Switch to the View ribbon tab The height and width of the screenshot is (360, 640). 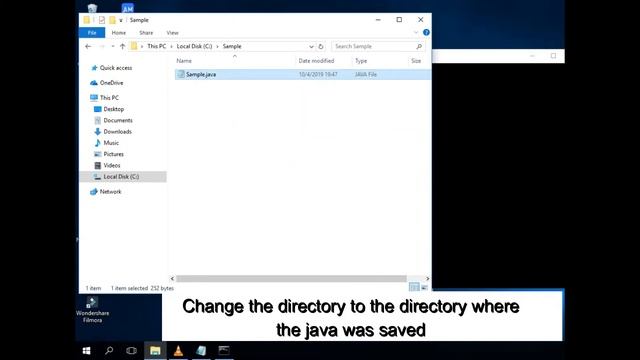(172, 33)
